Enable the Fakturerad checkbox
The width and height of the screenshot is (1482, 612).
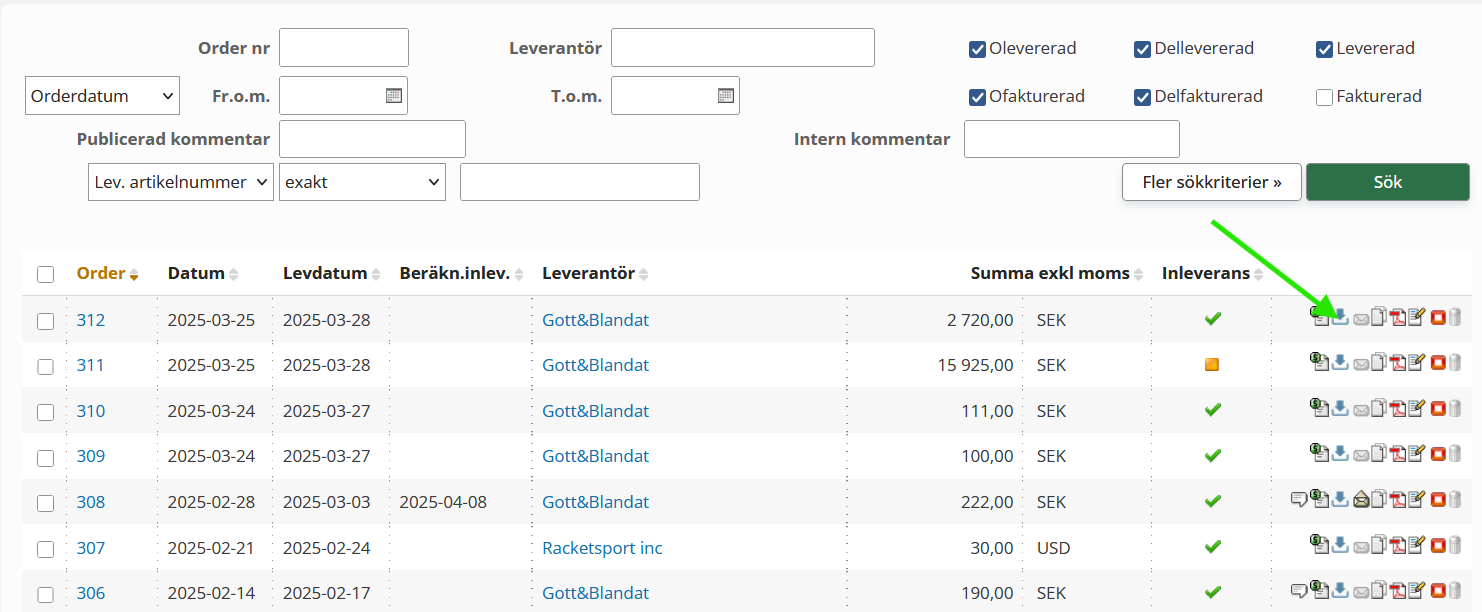click(x=1325, y=97)
